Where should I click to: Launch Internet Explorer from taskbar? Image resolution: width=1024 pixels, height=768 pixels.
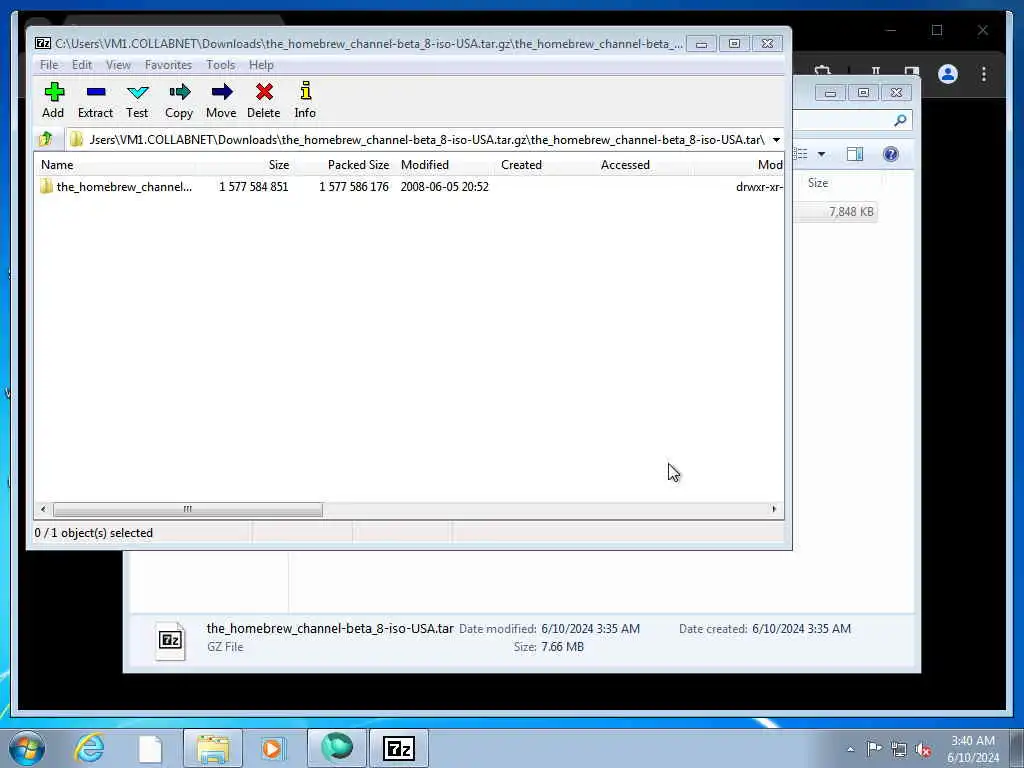coord(89,748)
